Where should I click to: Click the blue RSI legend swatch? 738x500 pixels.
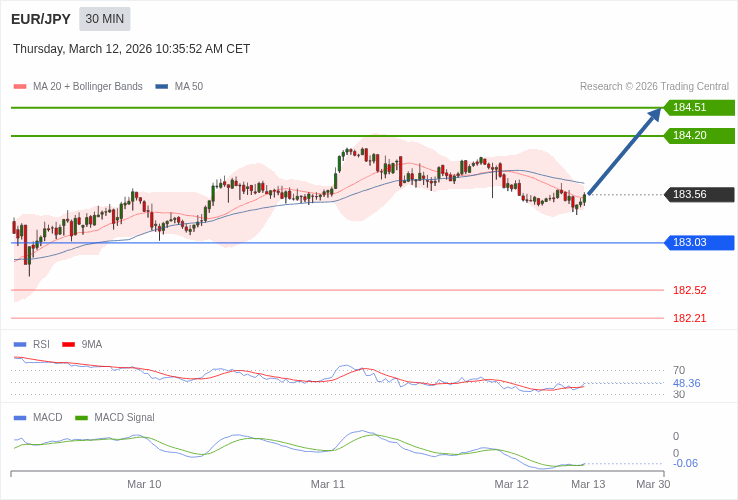[x=20, y=345]
